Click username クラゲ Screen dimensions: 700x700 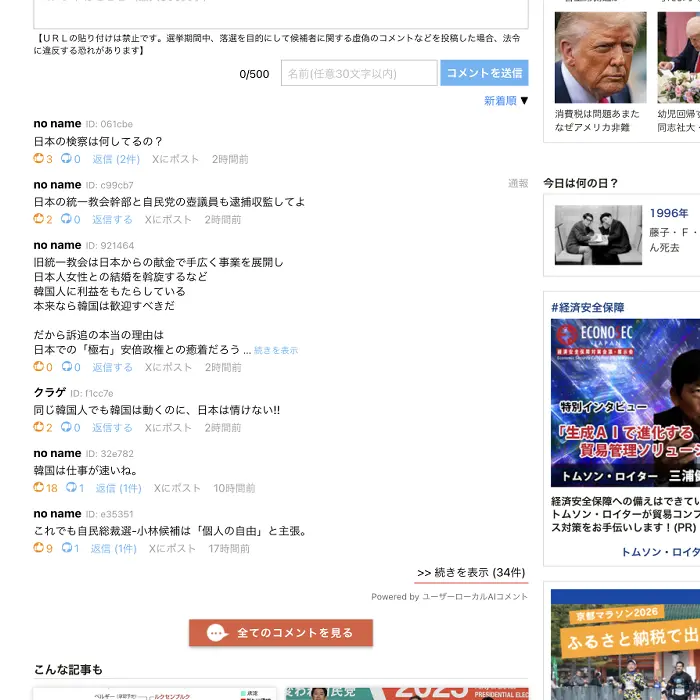click(x=50, y=392)
